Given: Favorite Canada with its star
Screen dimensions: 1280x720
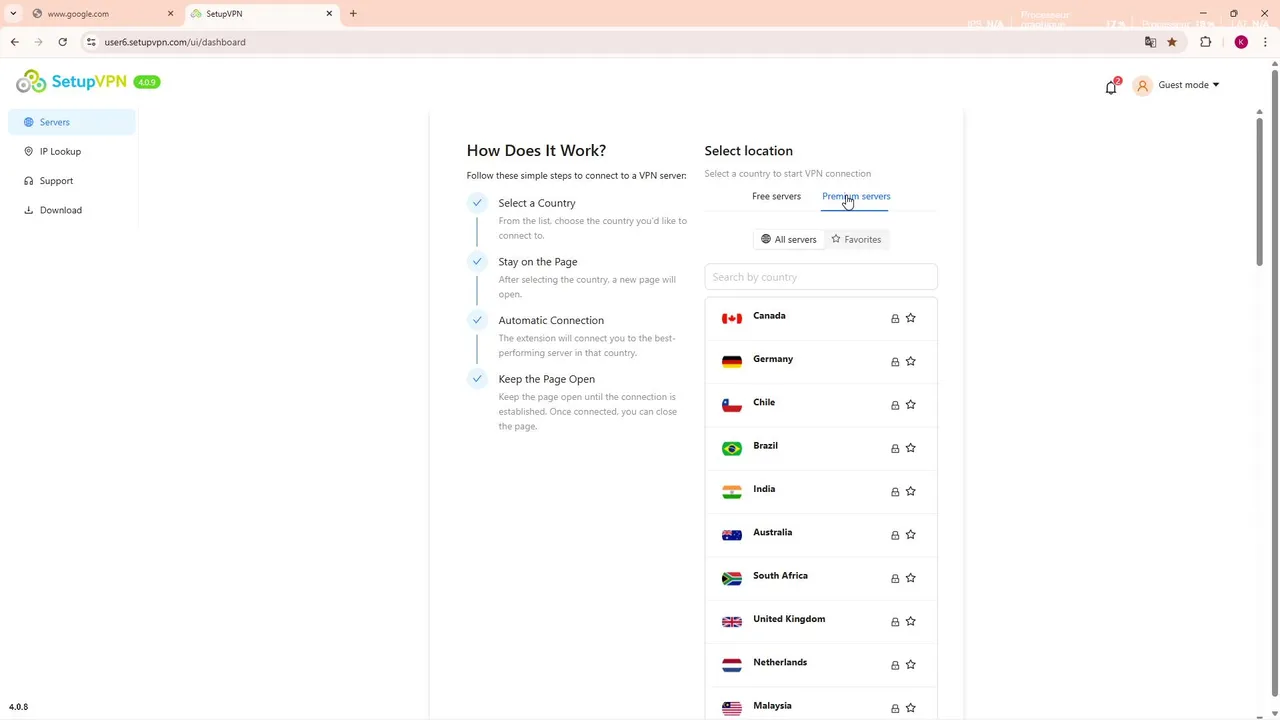Looking at the screenshot, I should [910, 318].
